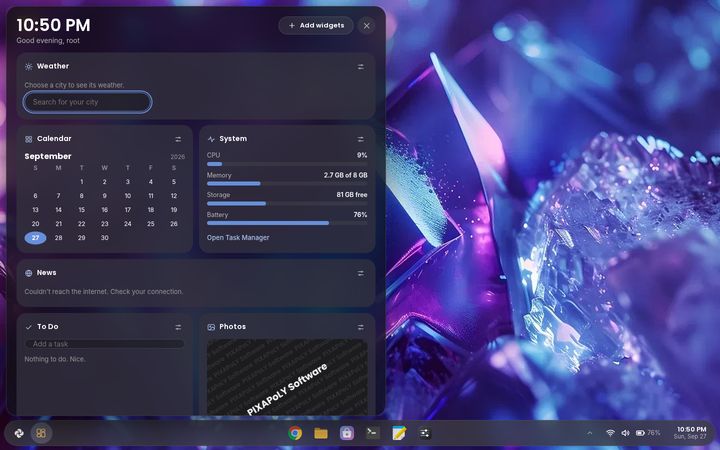Click the volume speaker tray icon
This screenshot has height=450, width=720.
point(625,433)
